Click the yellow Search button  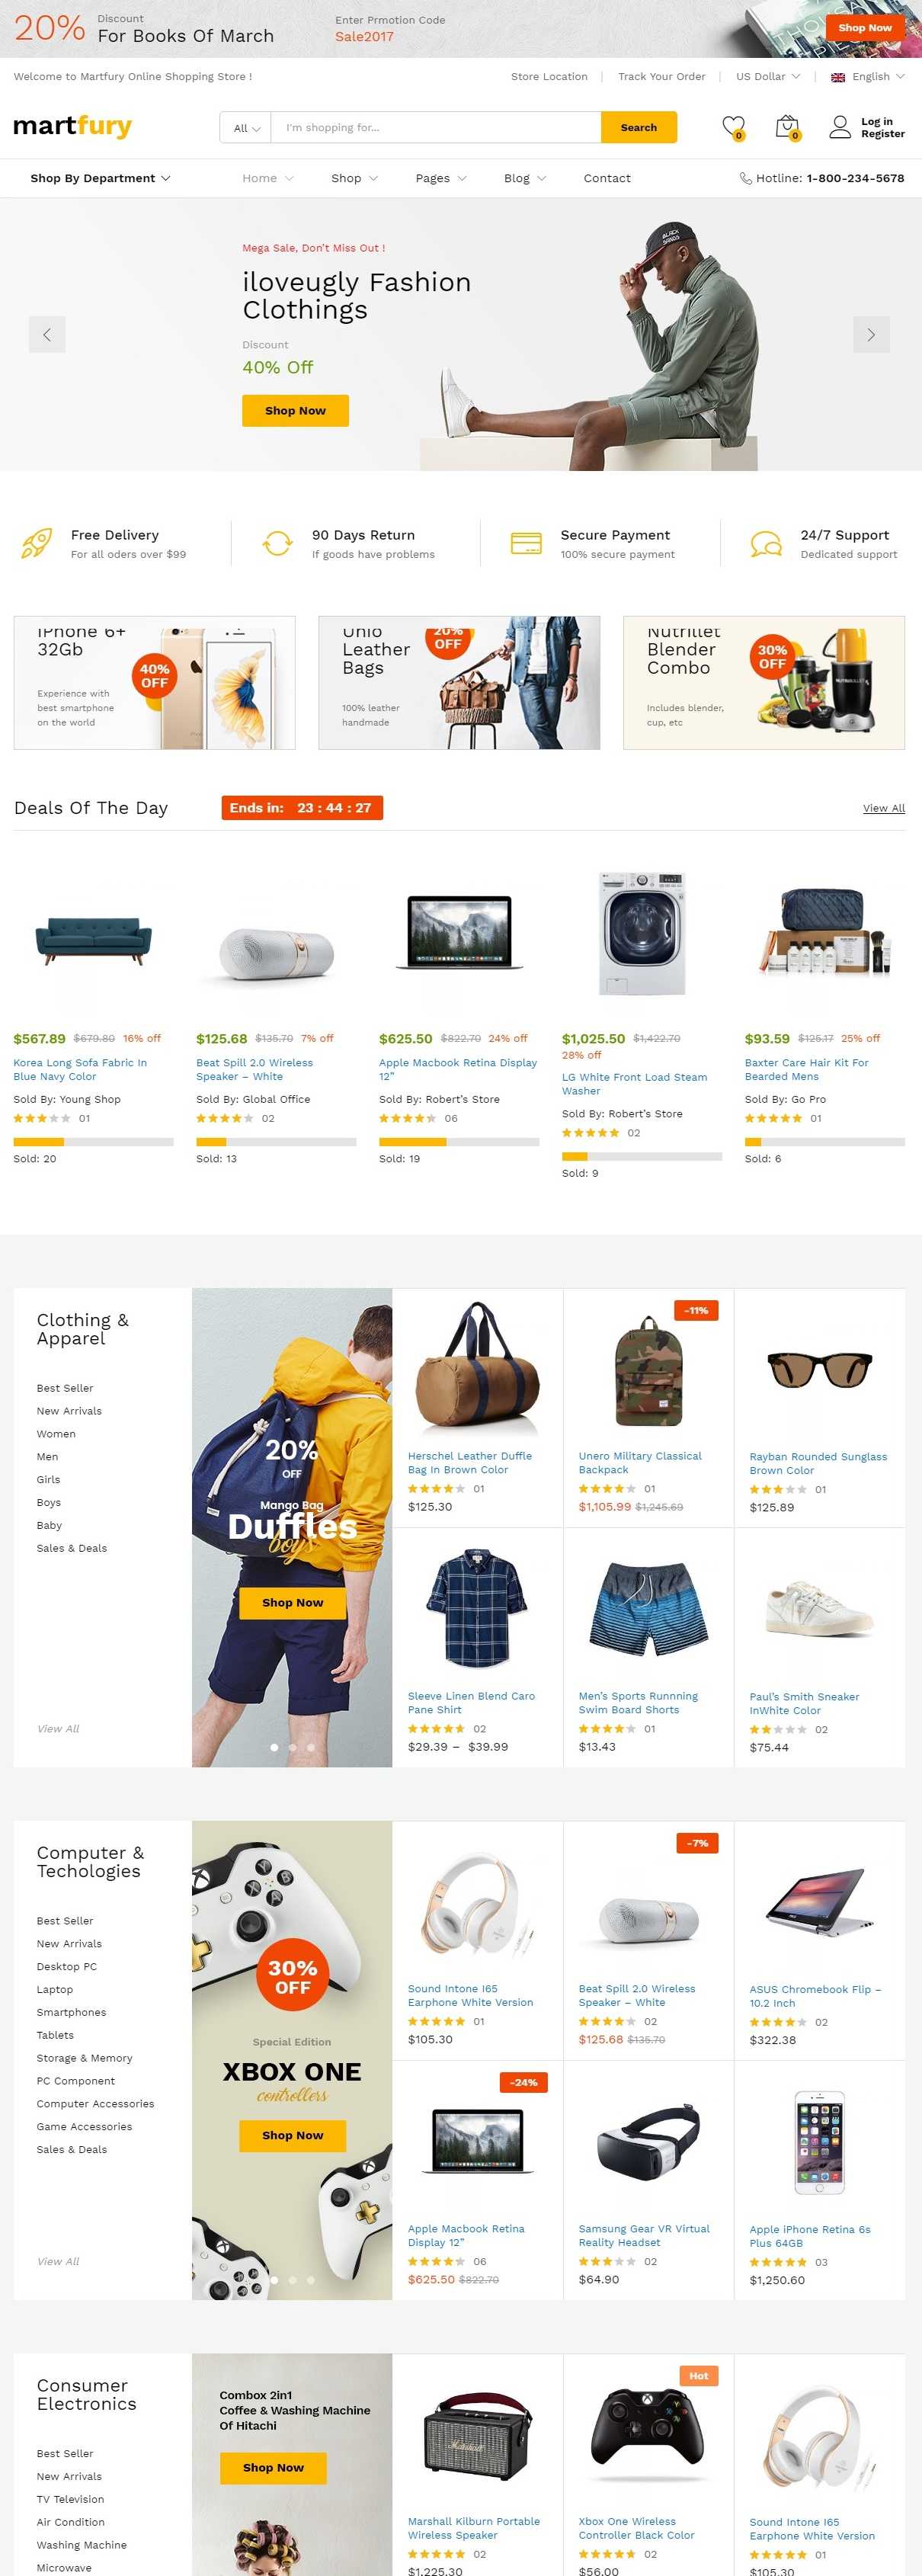pos(639,128)
